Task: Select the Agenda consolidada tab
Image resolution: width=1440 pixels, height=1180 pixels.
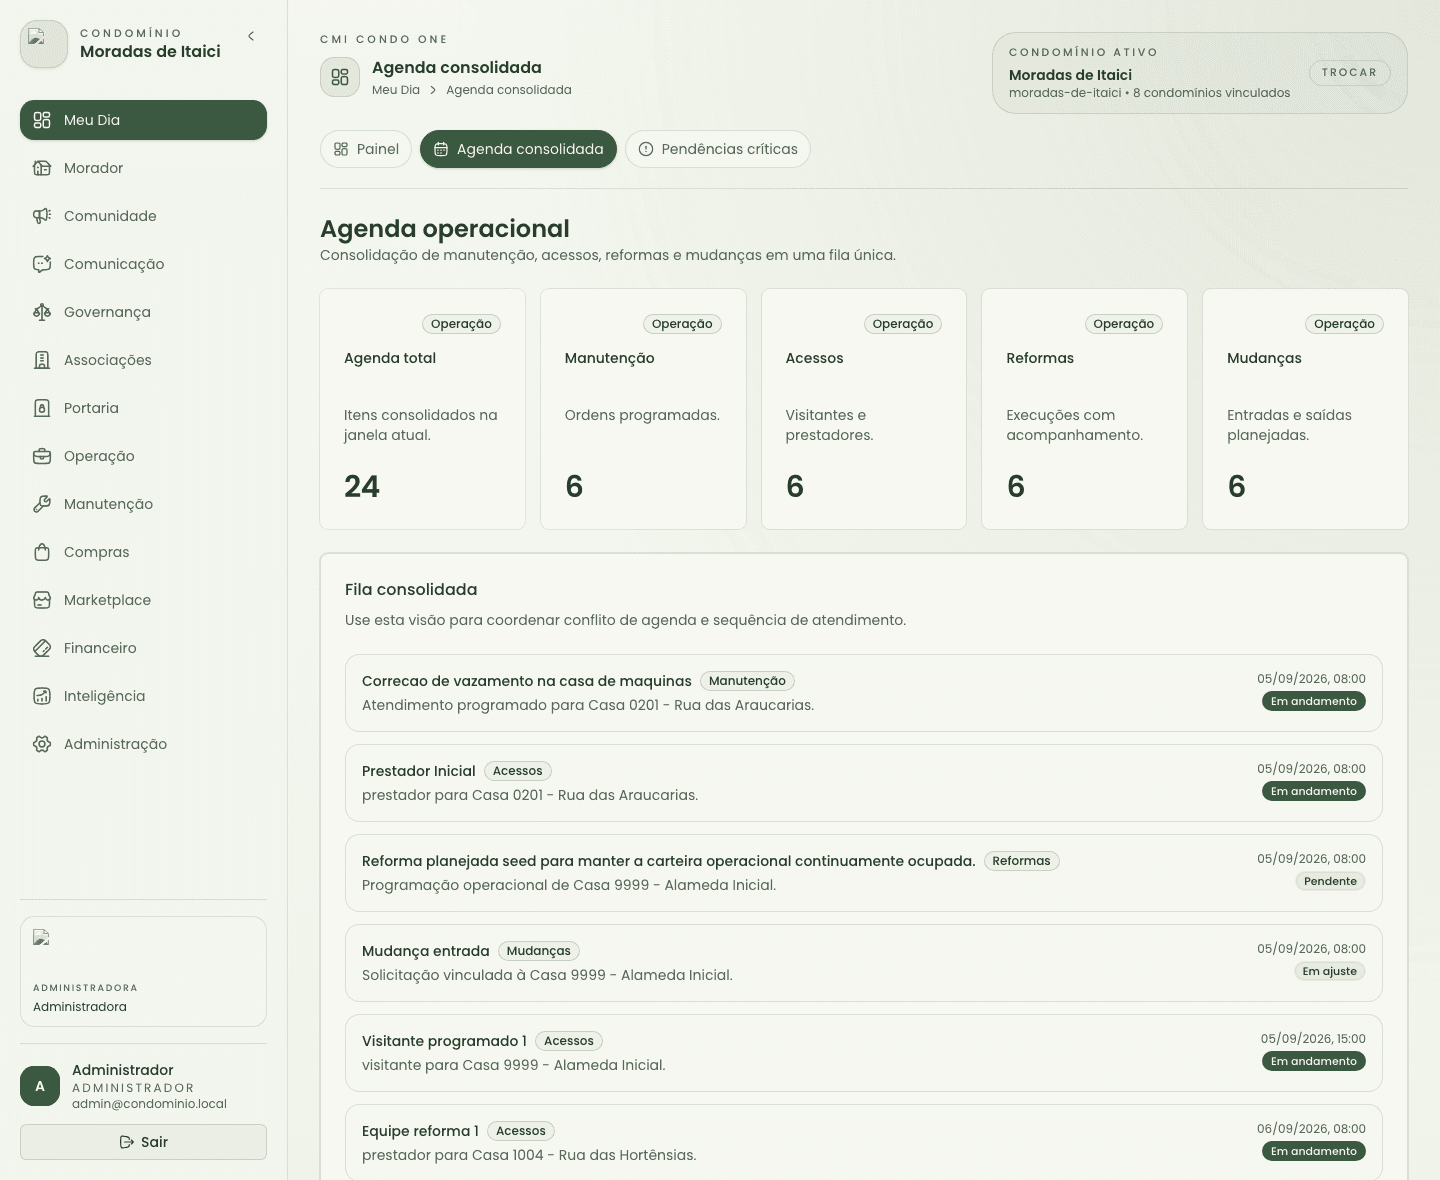Action: (518, 149)
